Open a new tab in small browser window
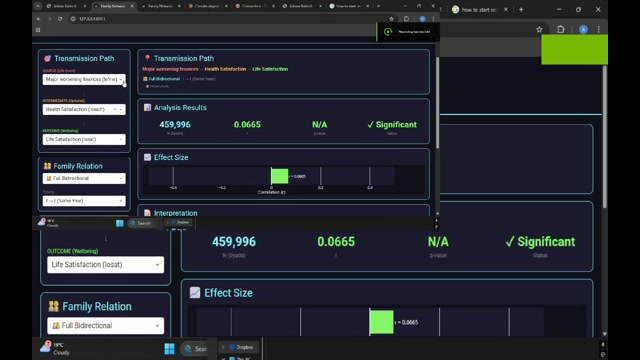 378,6
